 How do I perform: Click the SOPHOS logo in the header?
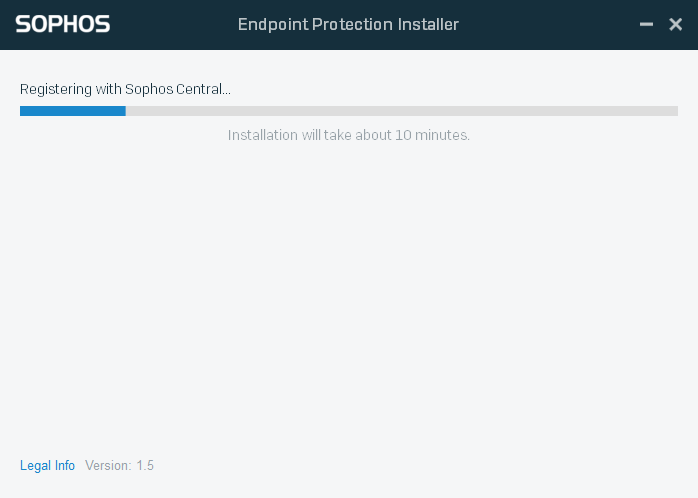coord(62,24)
